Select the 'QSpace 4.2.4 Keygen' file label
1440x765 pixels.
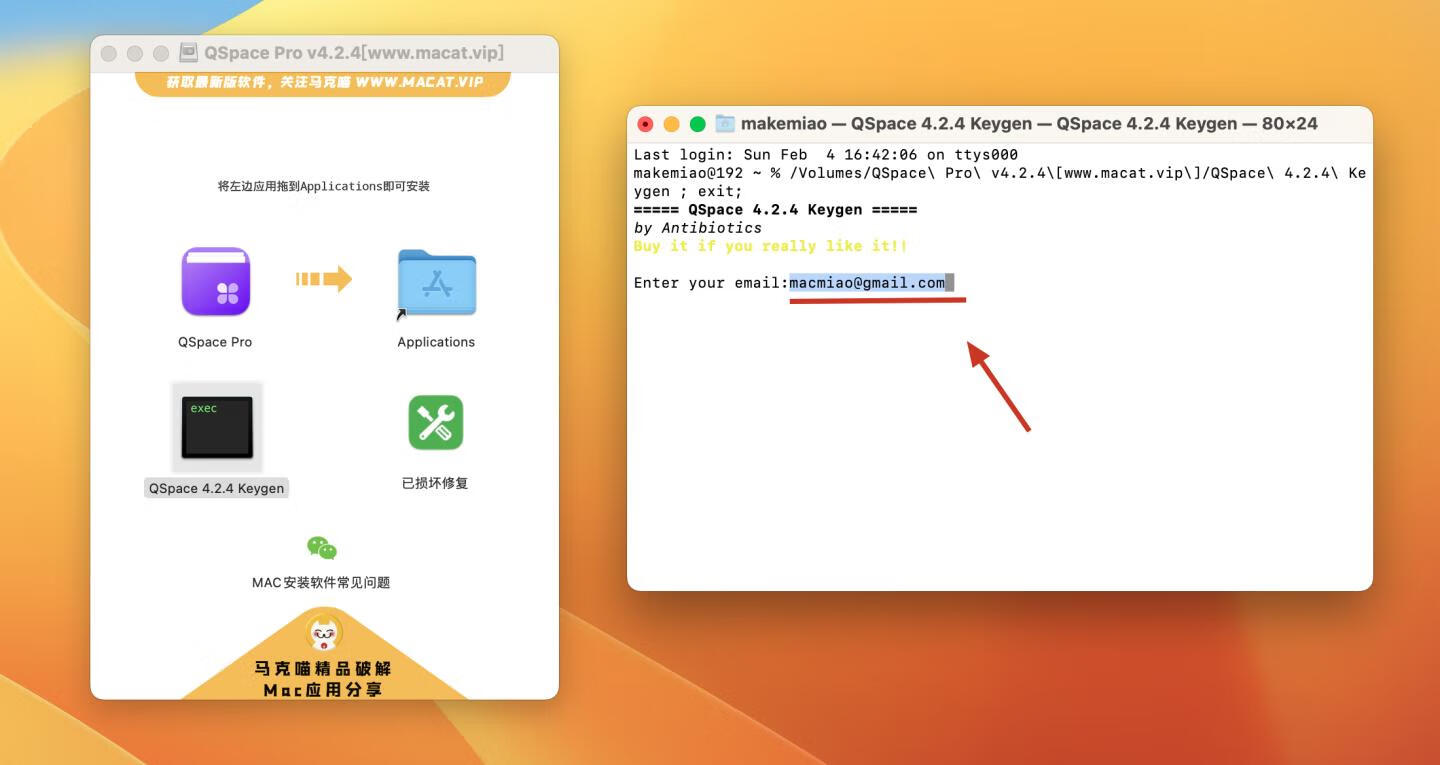pyautogui.click(x=217, y=488)
